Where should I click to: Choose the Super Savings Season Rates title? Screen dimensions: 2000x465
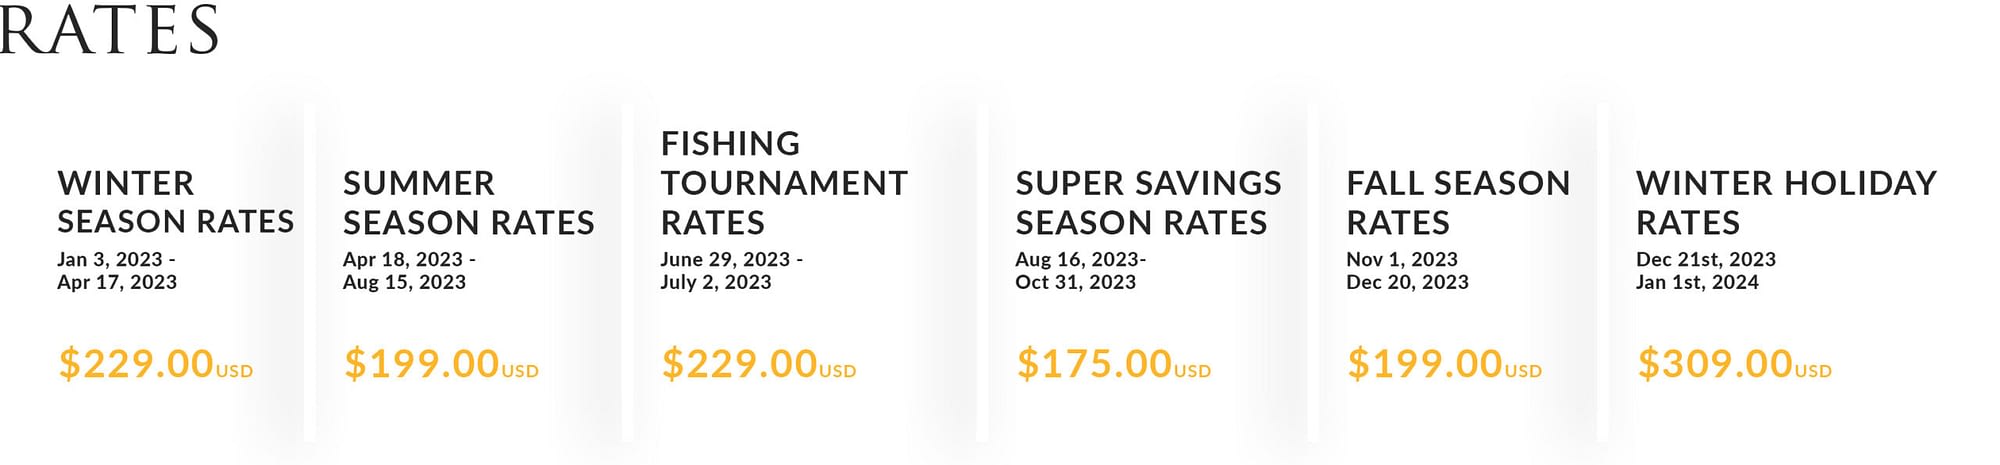[1149, 202]
